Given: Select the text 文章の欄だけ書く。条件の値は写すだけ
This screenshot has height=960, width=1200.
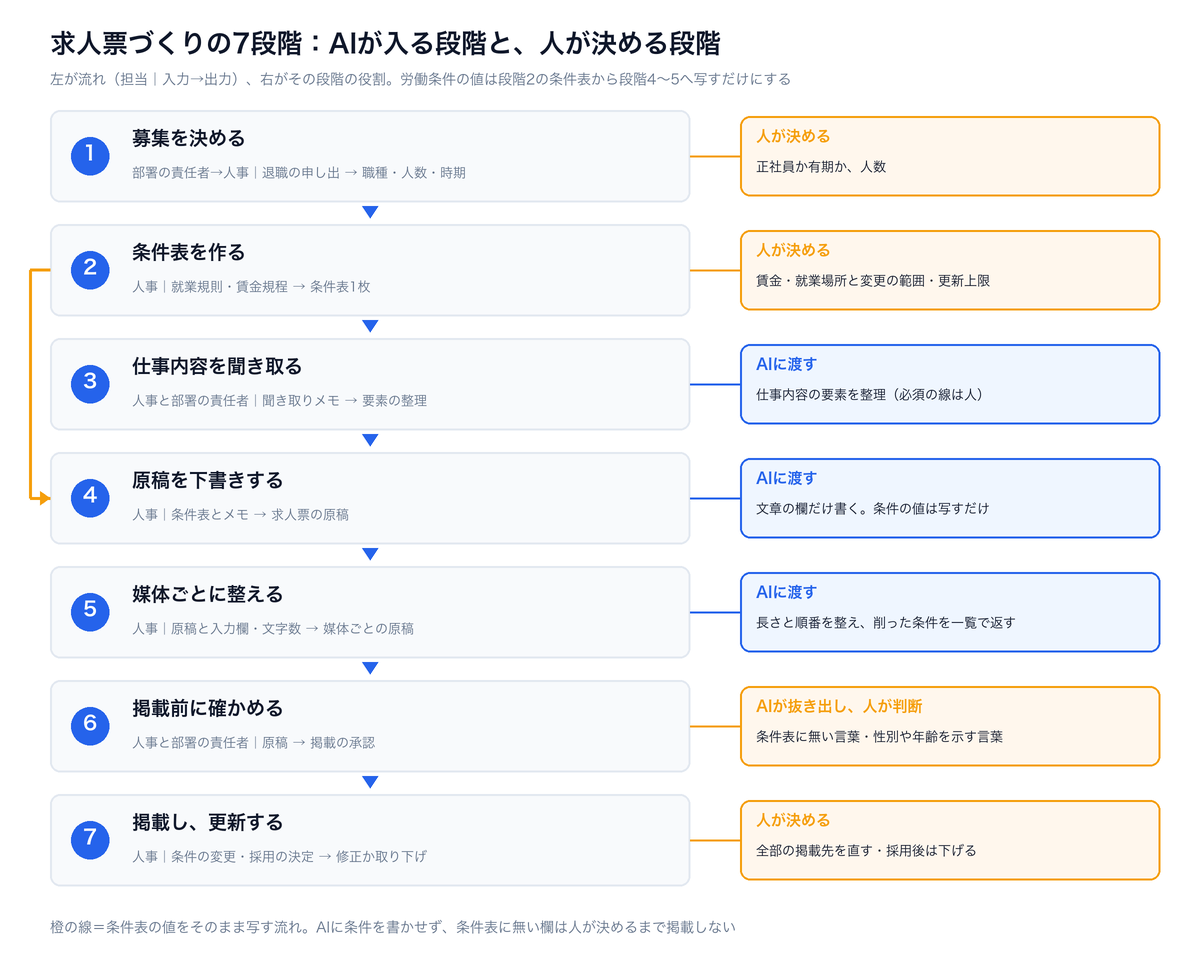Looking at the screenshot, I should (x=873, y=509).
